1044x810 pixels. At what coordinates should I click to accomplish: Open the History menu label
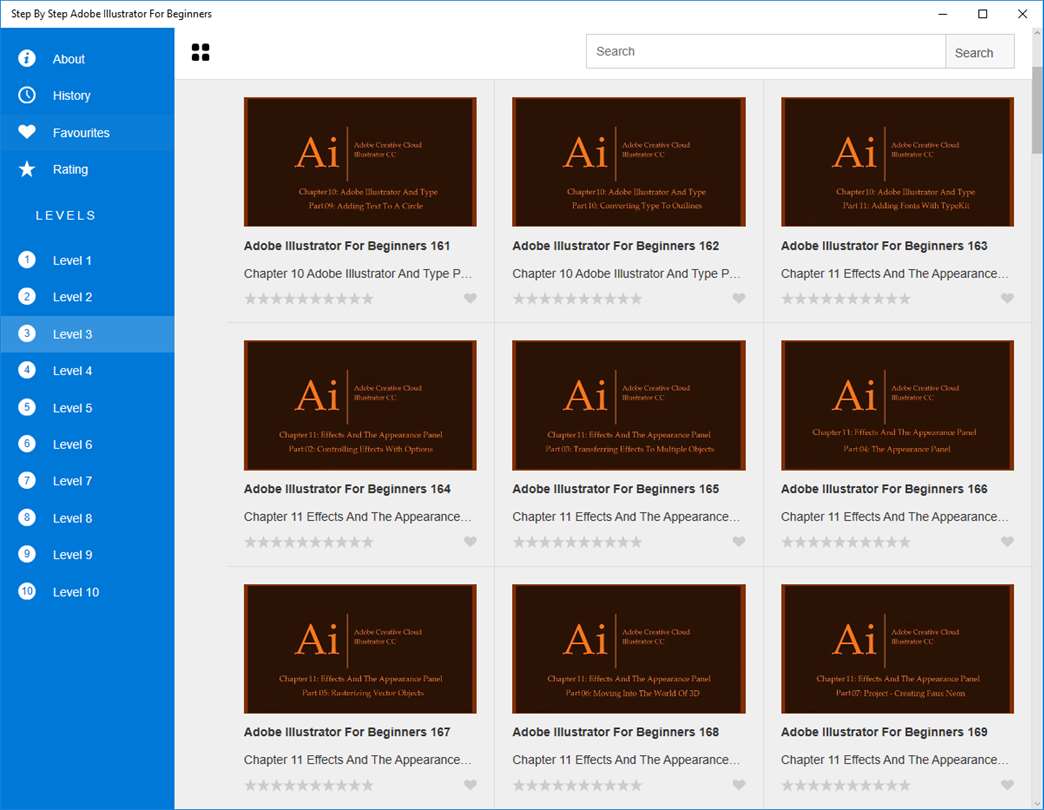pos(71,96)
